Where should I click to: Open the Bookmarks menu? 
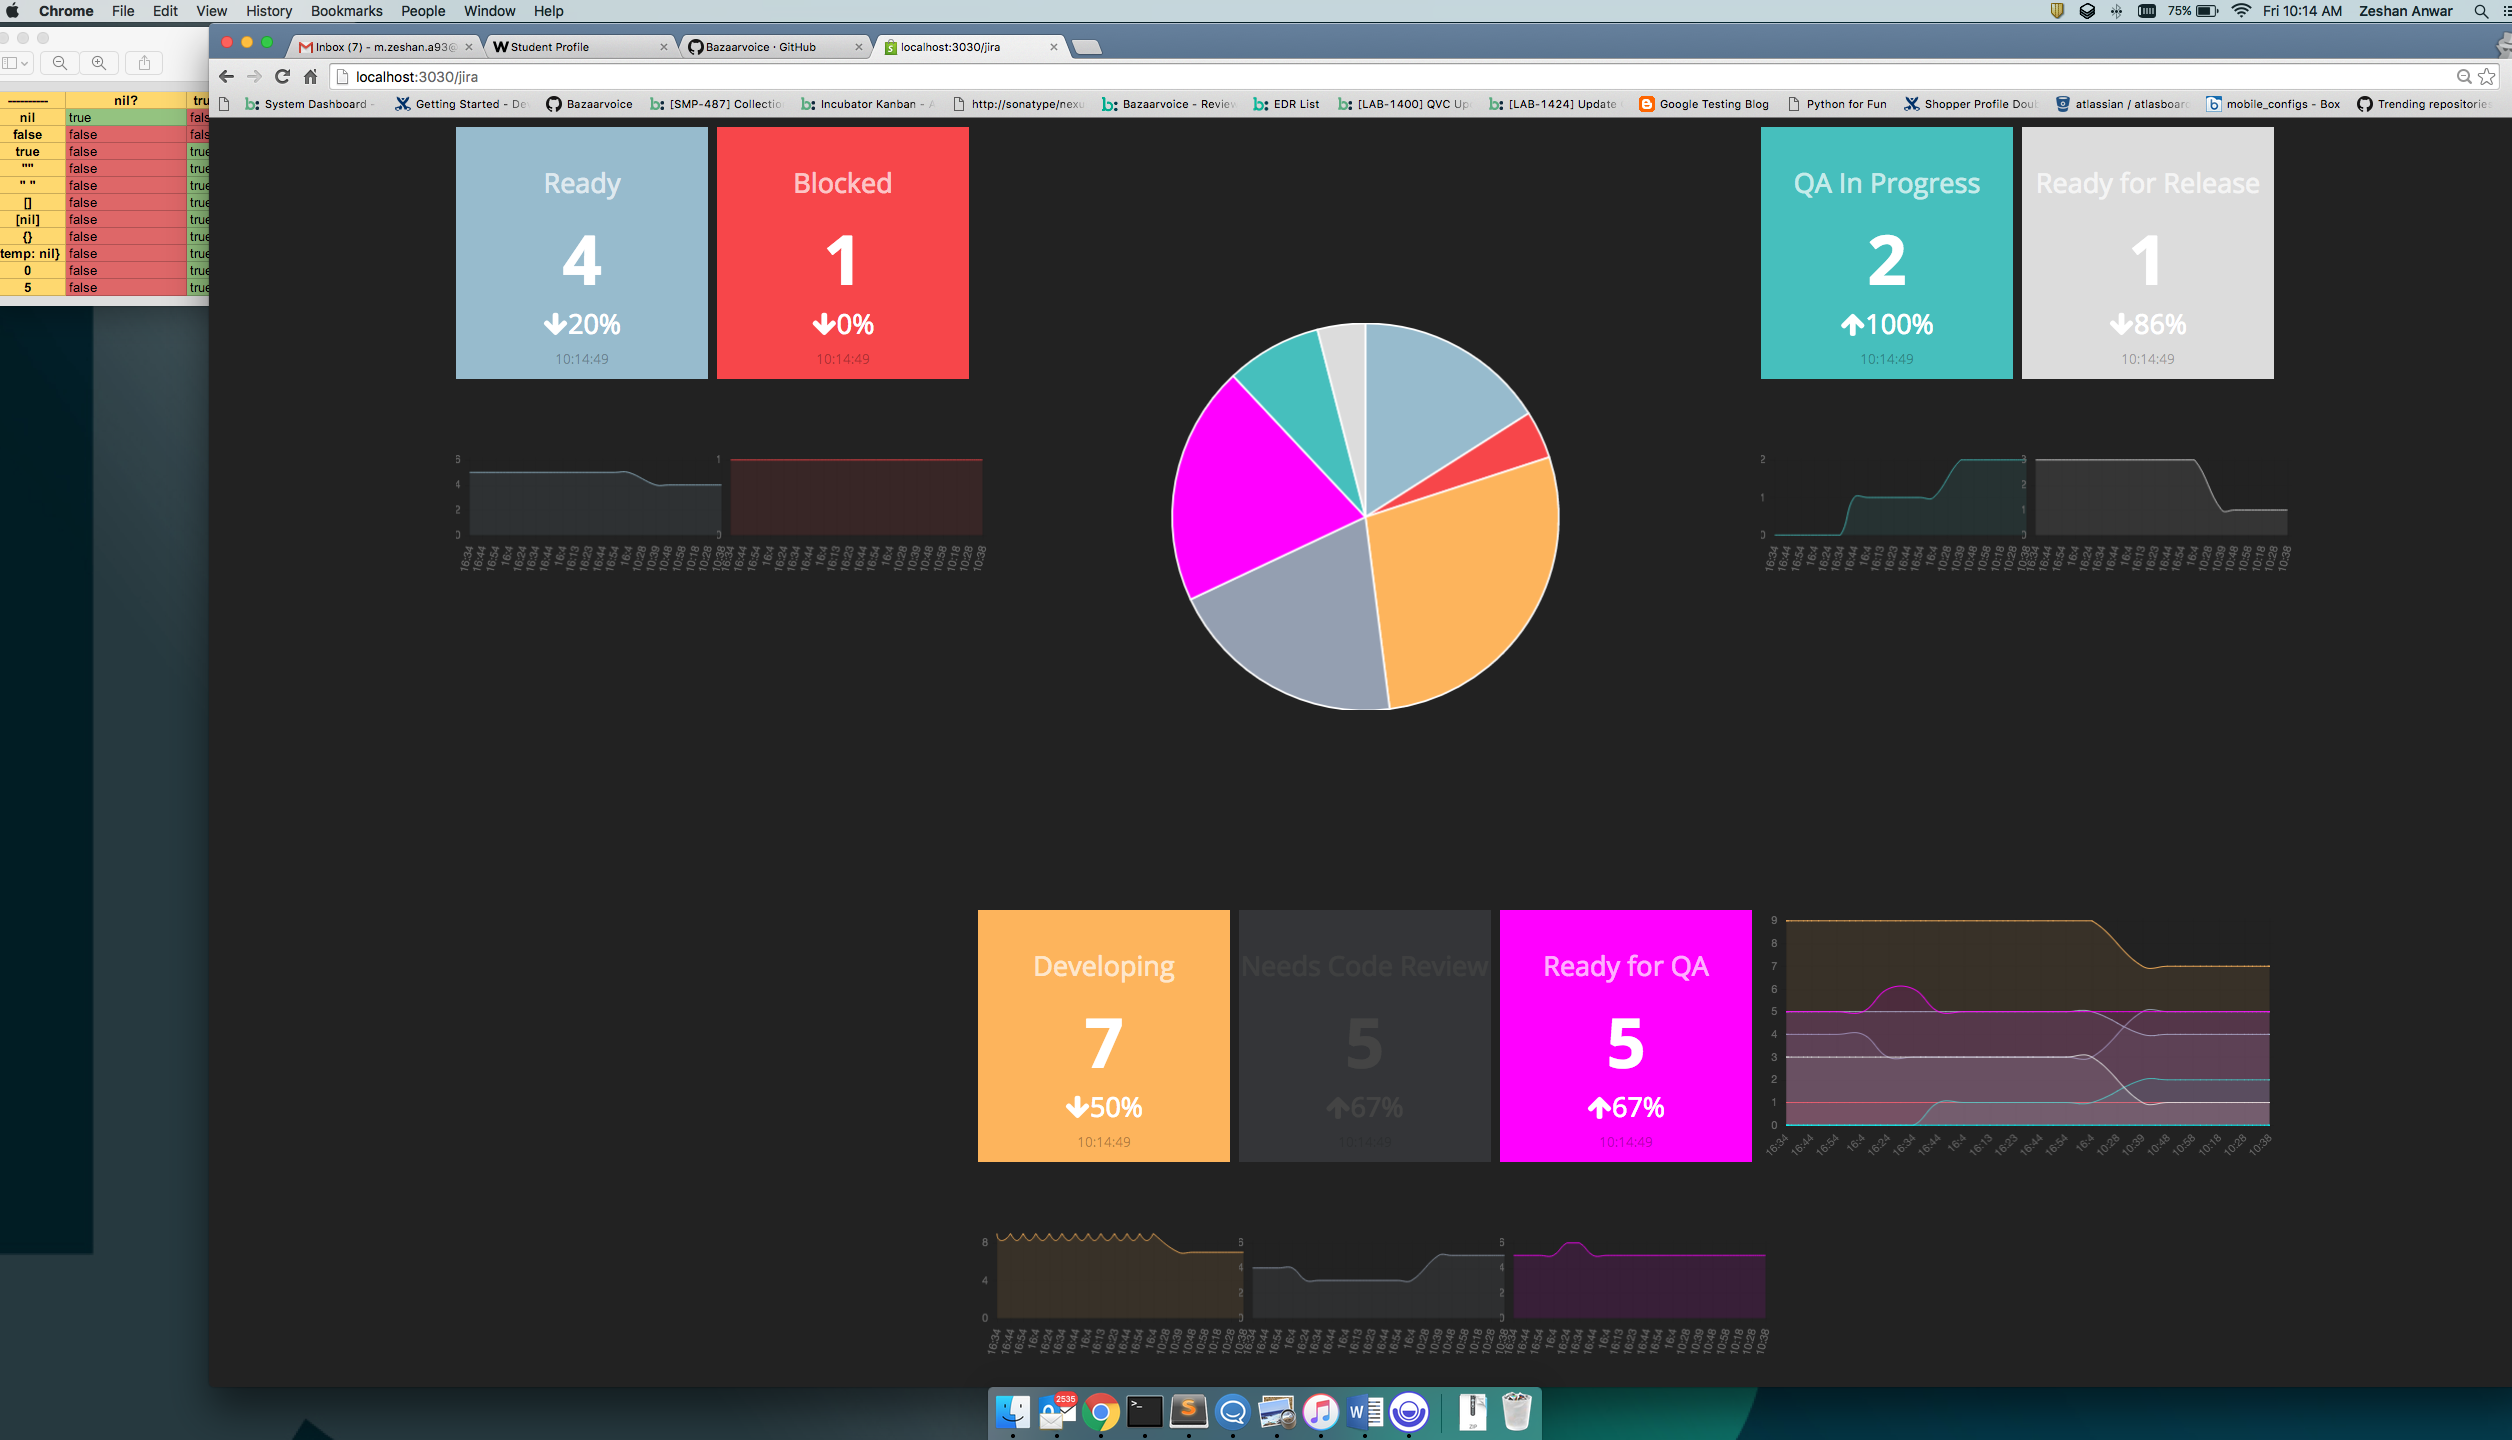coord(346,11)
